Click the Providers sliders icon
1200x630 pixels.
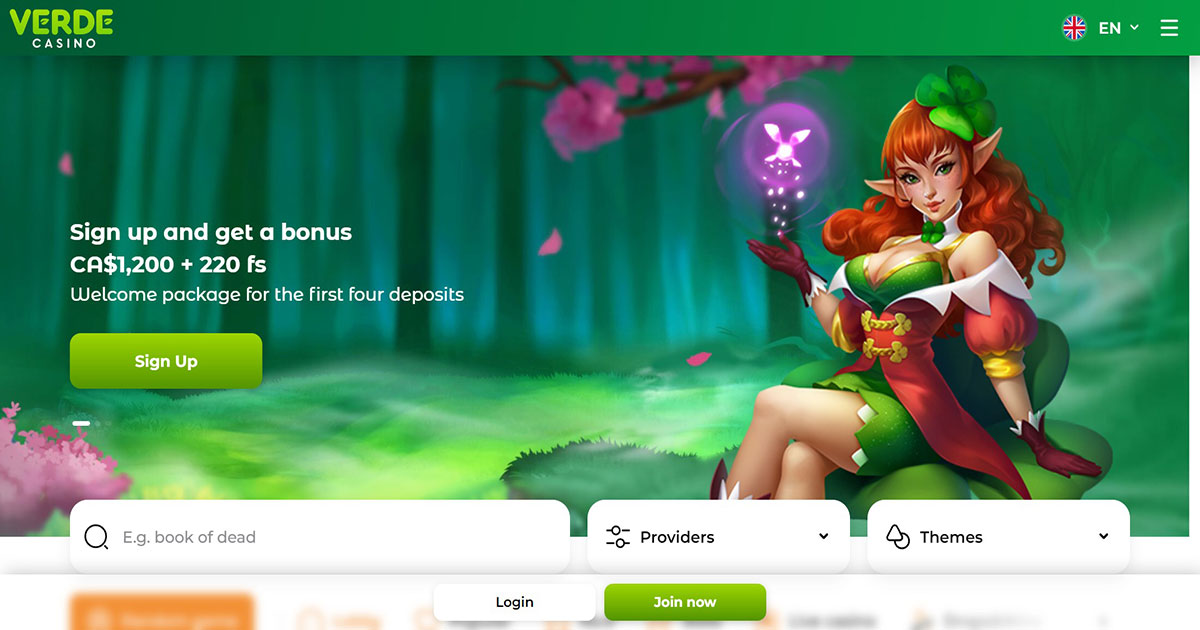(x=618, y=537)
